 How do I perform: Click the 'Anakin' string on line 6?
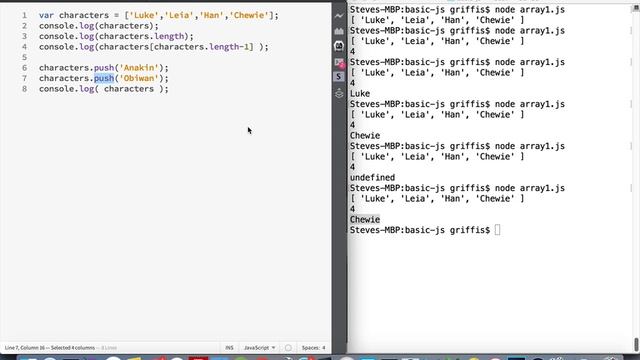(x=139, y=68)
